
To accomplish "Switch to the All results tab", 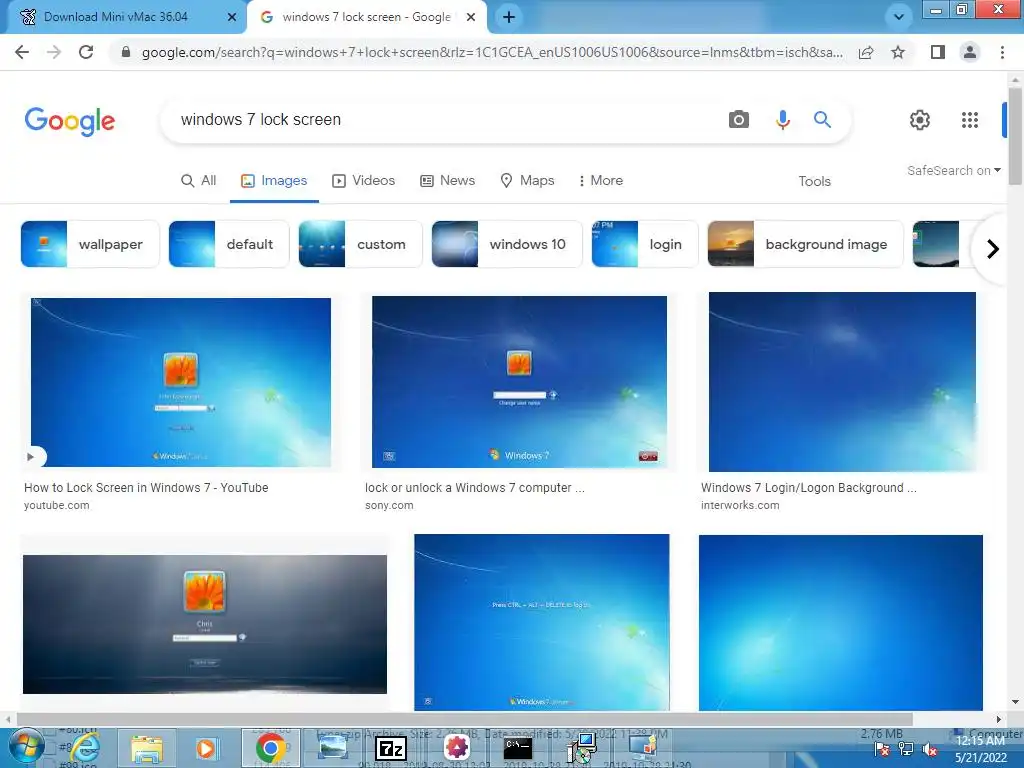I will click(199, 180).
